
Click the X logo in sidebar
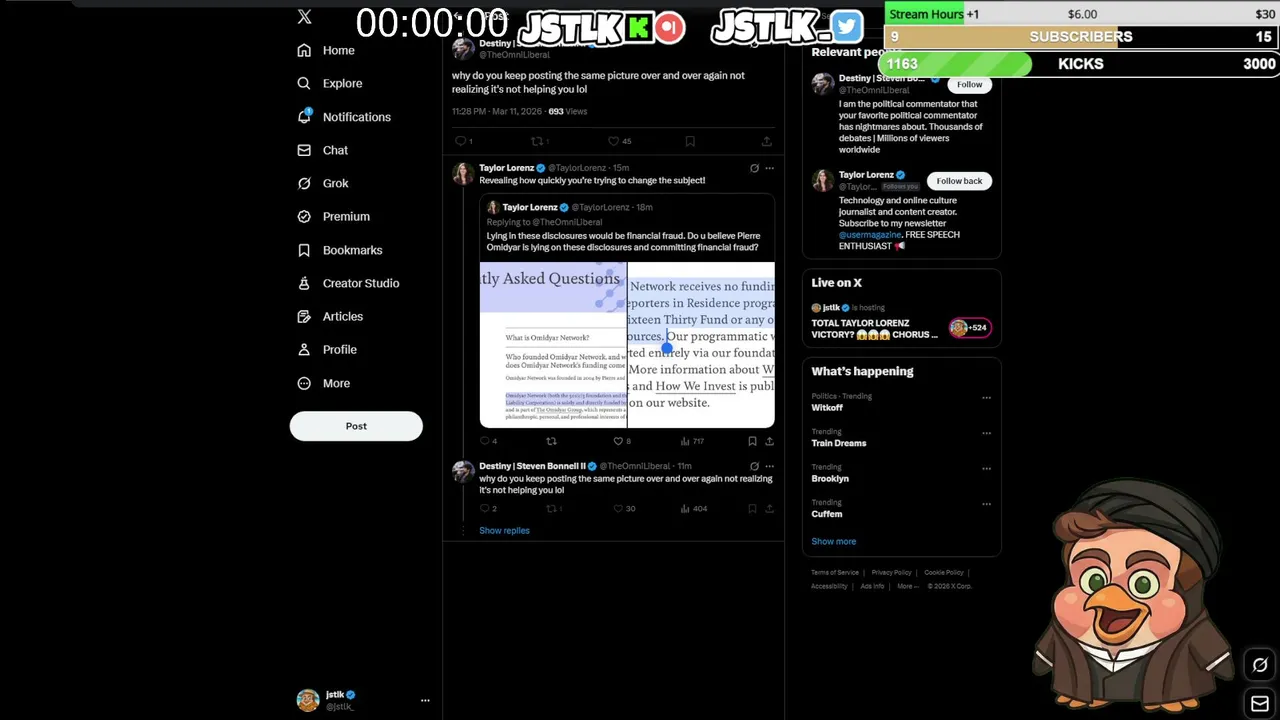304,17
